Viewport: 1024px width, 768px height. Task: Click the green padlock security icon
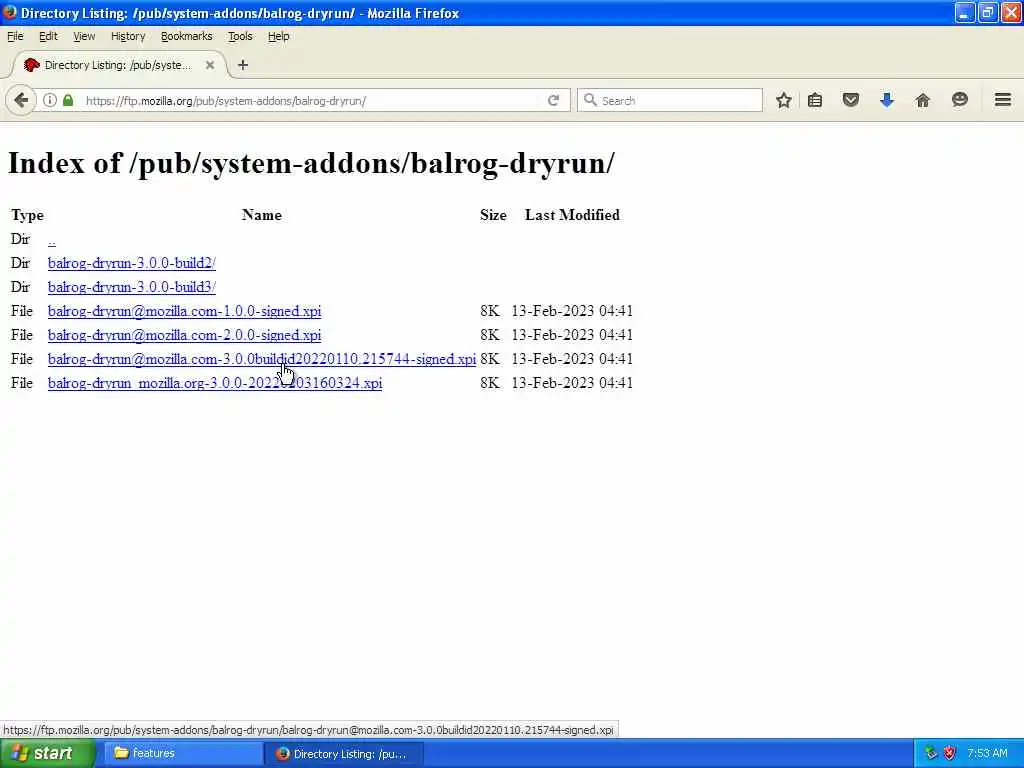pos(68,101)
